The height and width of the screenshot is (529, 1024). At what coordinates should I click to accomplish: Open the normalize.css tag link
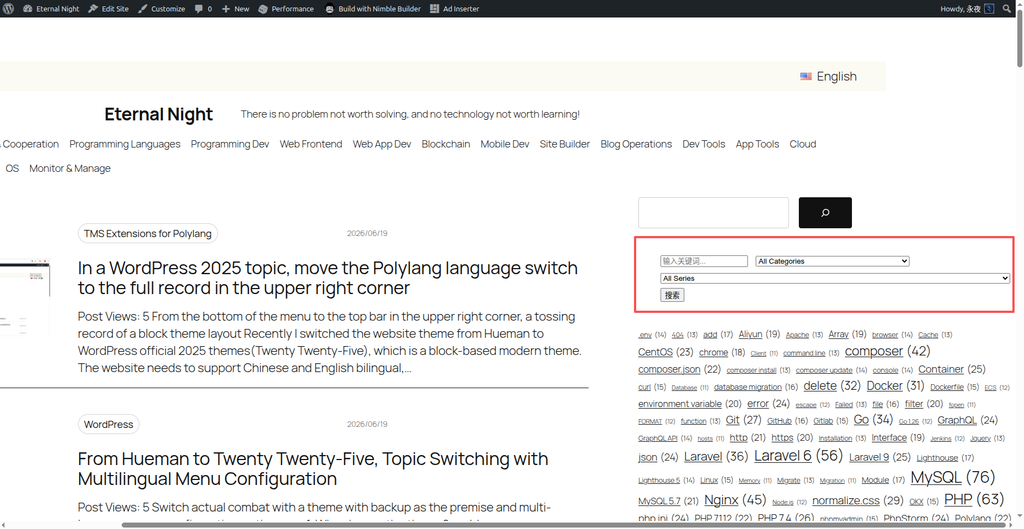tap(846, 500)
